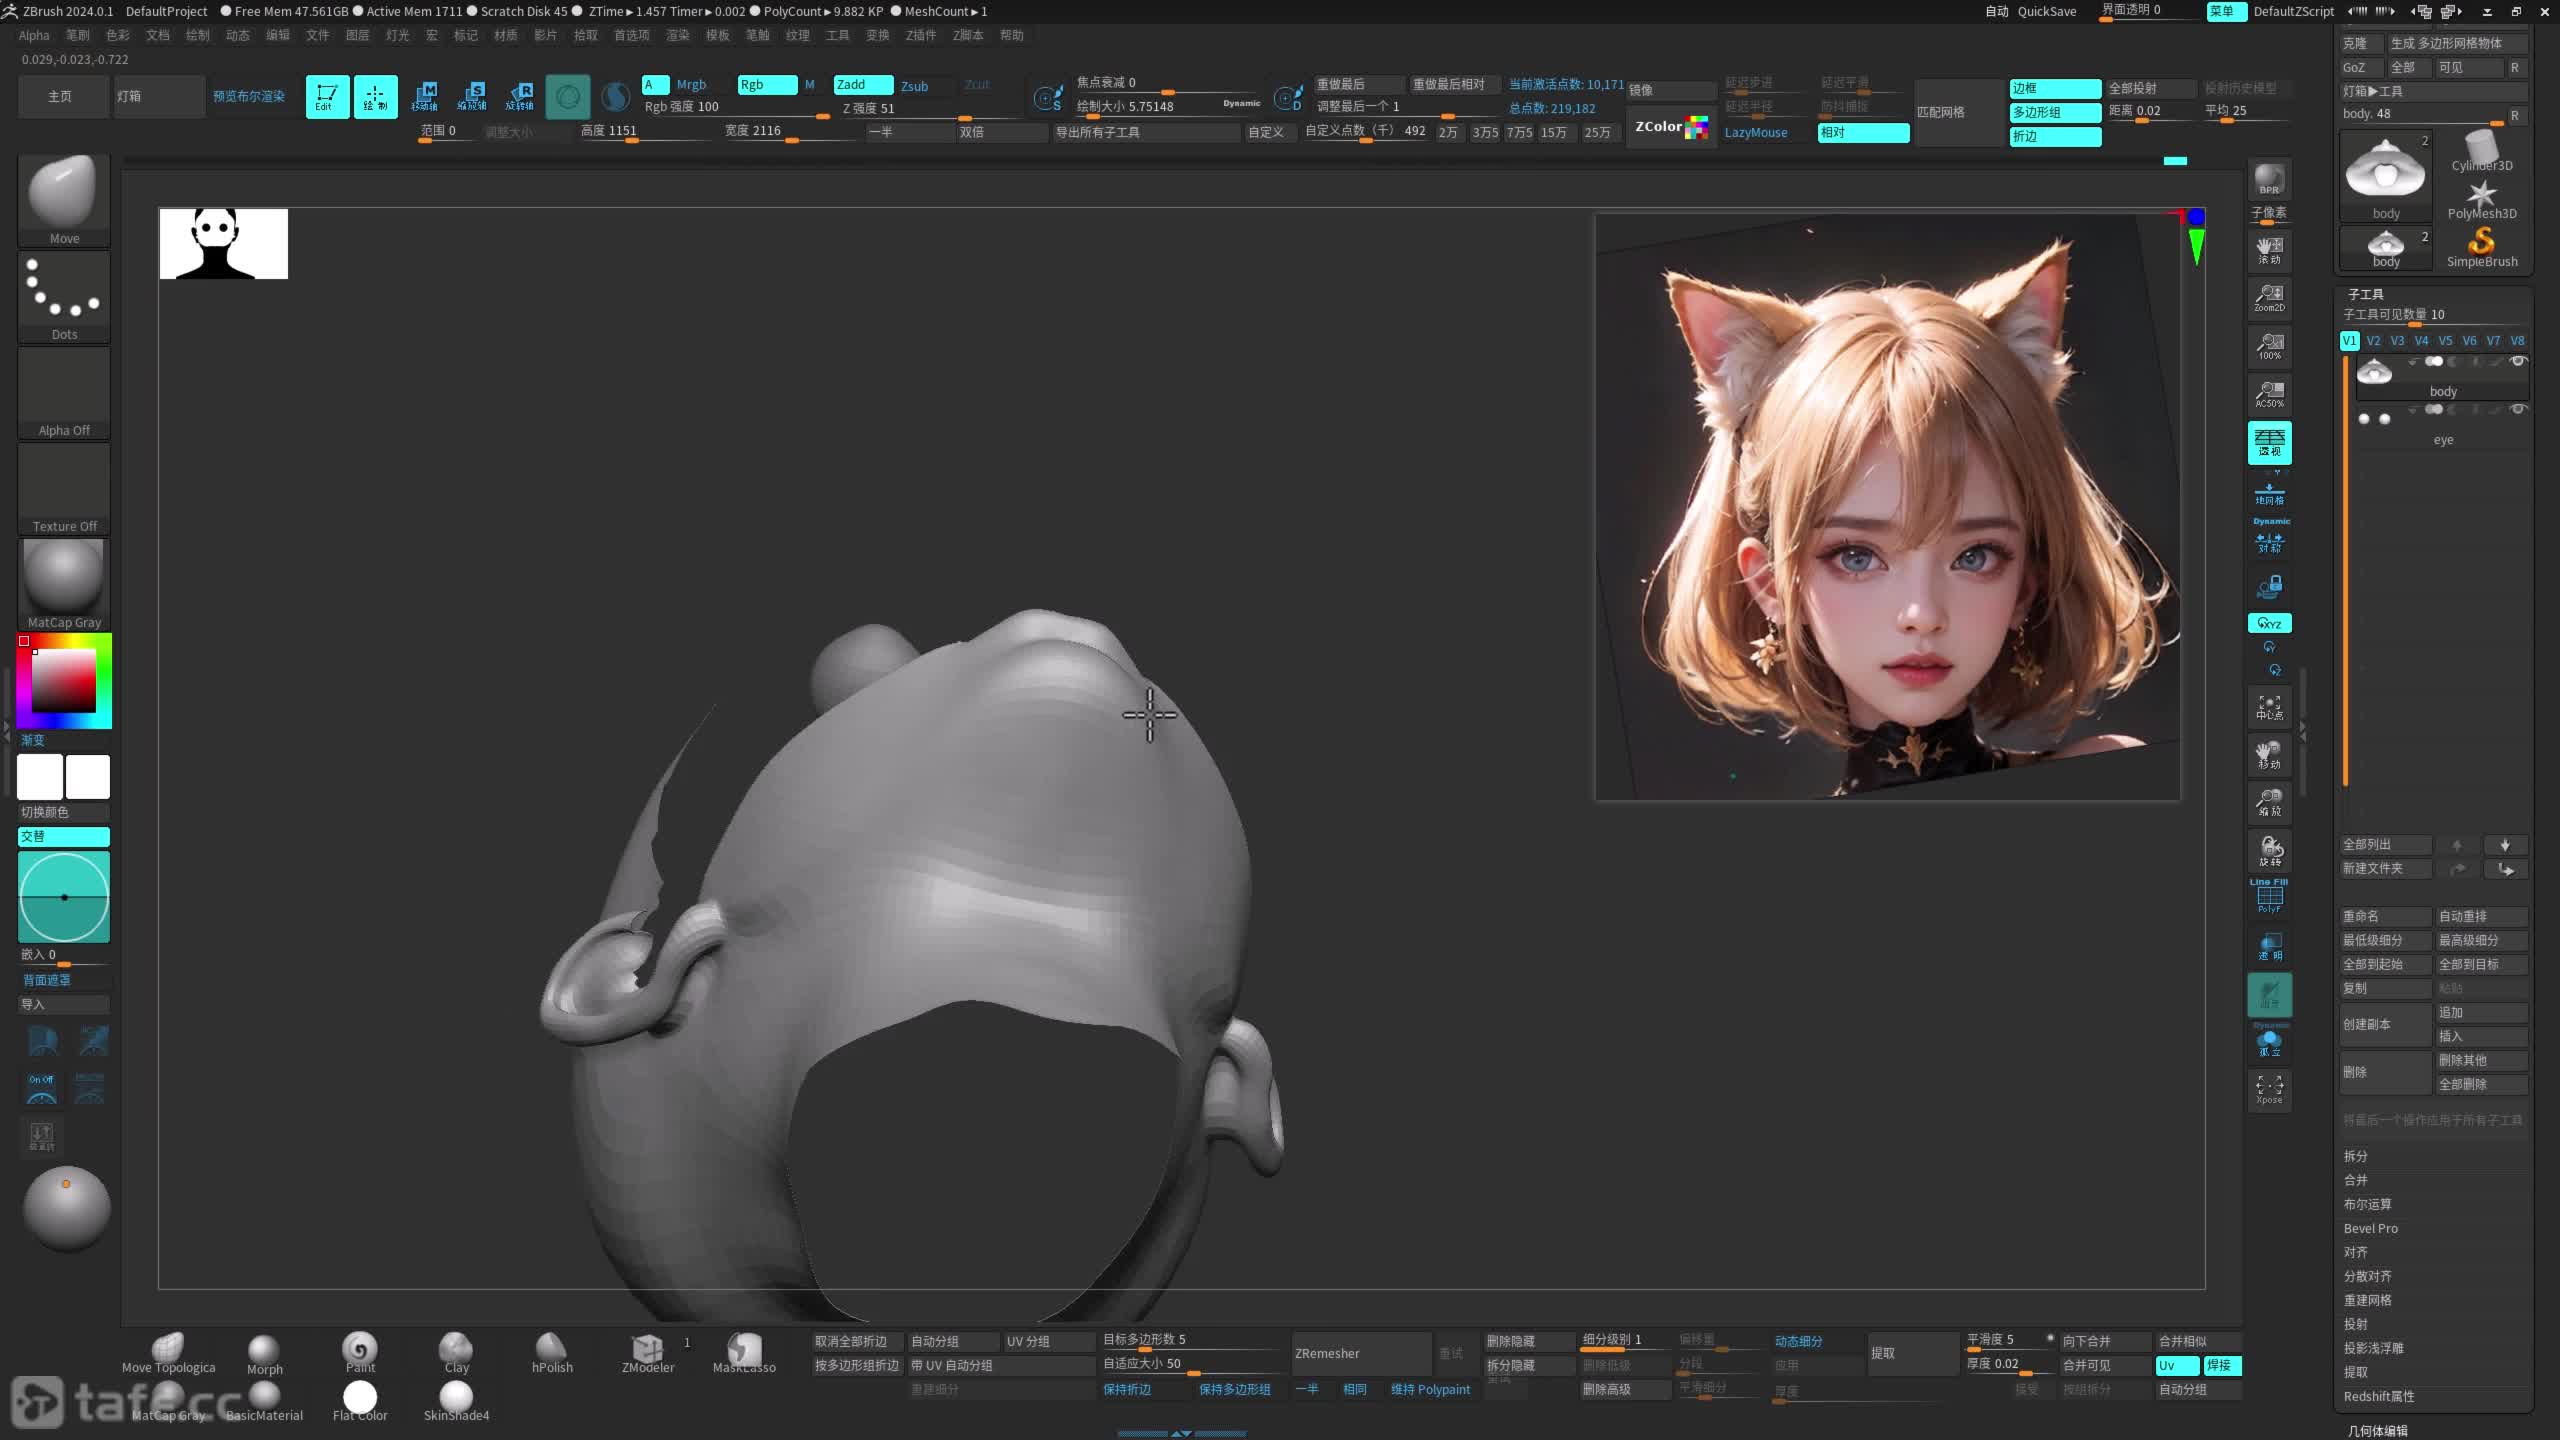
Task: Open the 材质 material menu
Action: (x=506, y=35)
